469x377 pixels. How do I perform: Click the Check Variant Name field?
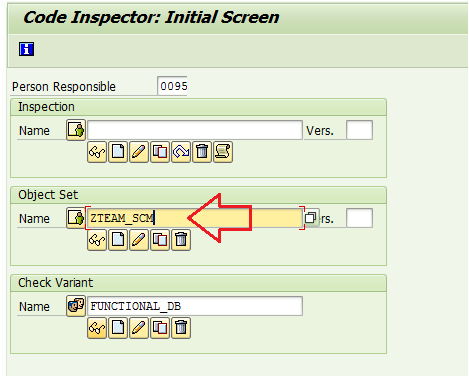(x=195, y=306)
